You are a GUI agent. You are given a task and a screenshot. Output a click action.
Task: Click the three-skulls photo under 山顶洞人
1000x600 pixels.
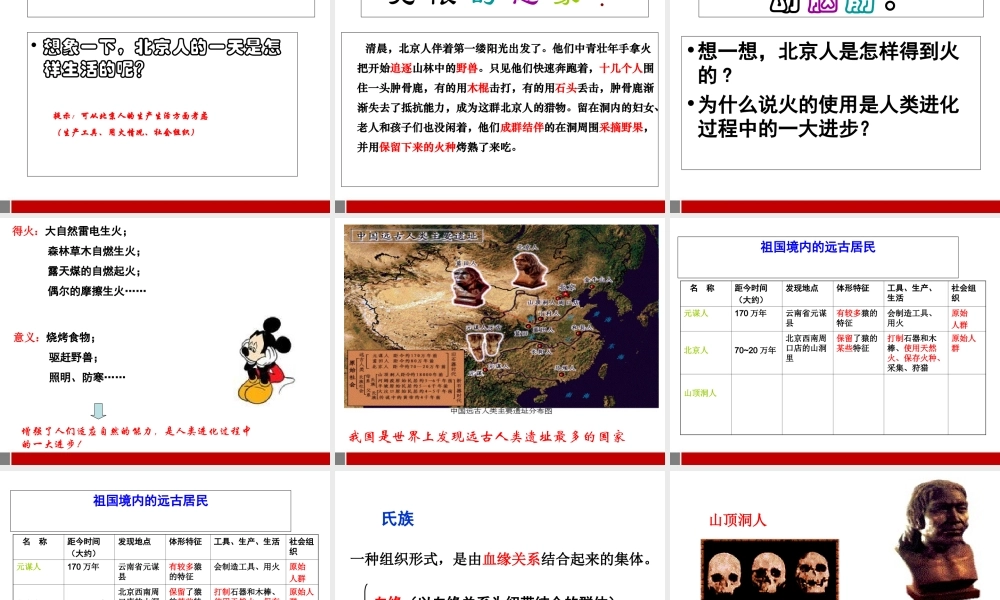[x=770, y=569]
